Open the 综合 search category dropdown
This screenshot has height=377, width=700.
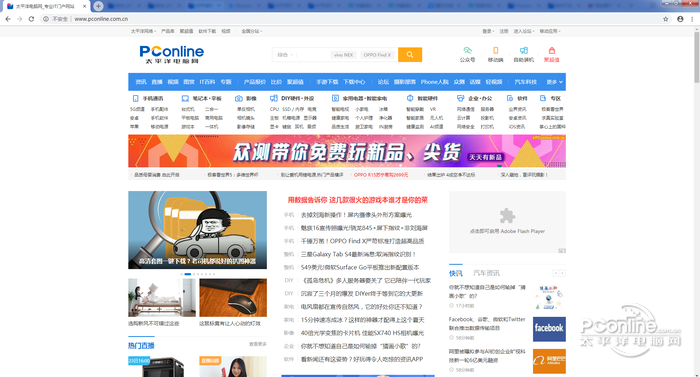[285, 55]
